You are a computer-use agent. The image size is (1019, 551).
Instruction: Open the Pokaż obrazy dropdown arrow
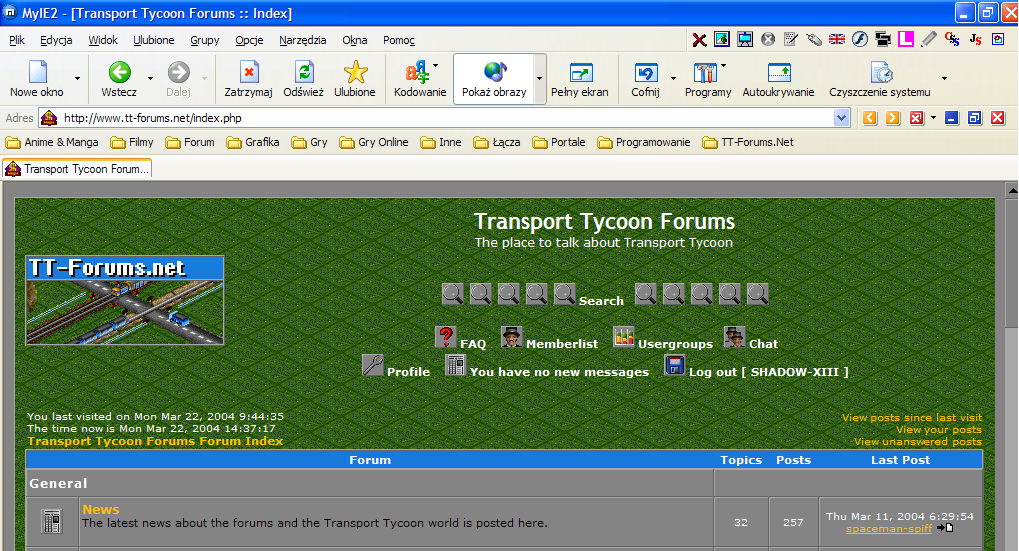539,79
